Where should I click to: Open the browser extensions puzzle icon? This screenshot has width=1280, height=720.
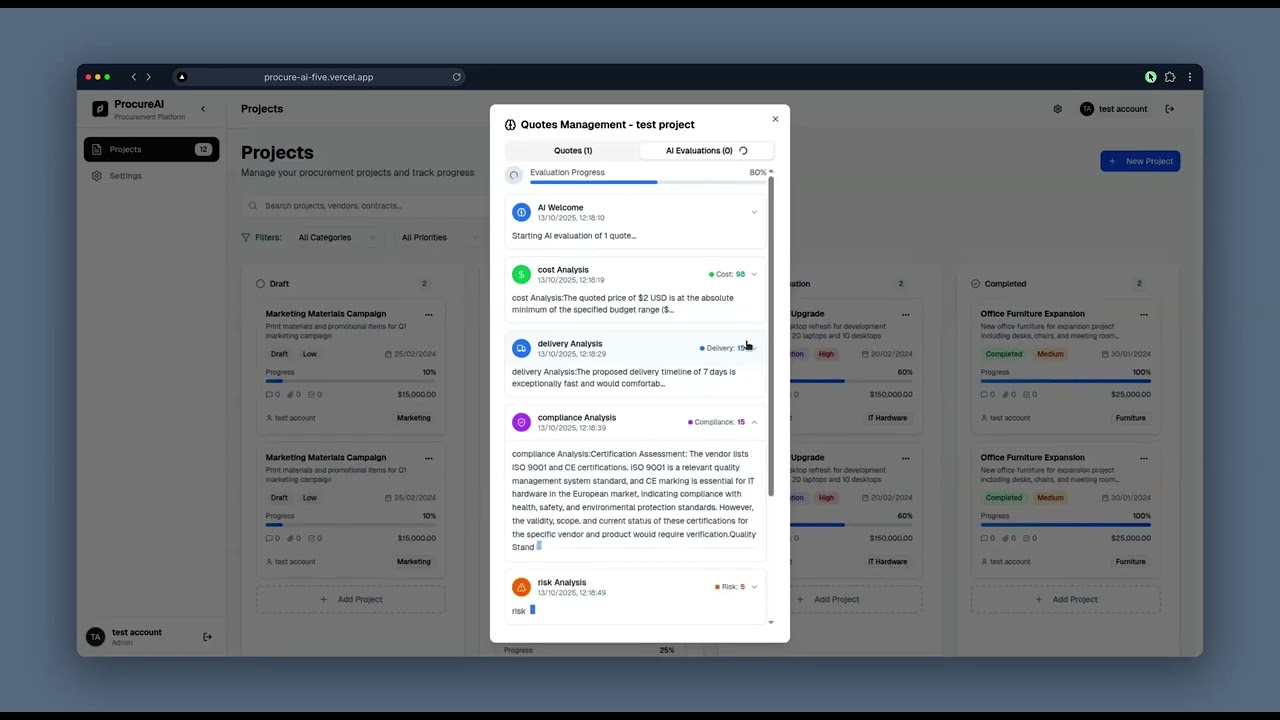point(1170,77)
